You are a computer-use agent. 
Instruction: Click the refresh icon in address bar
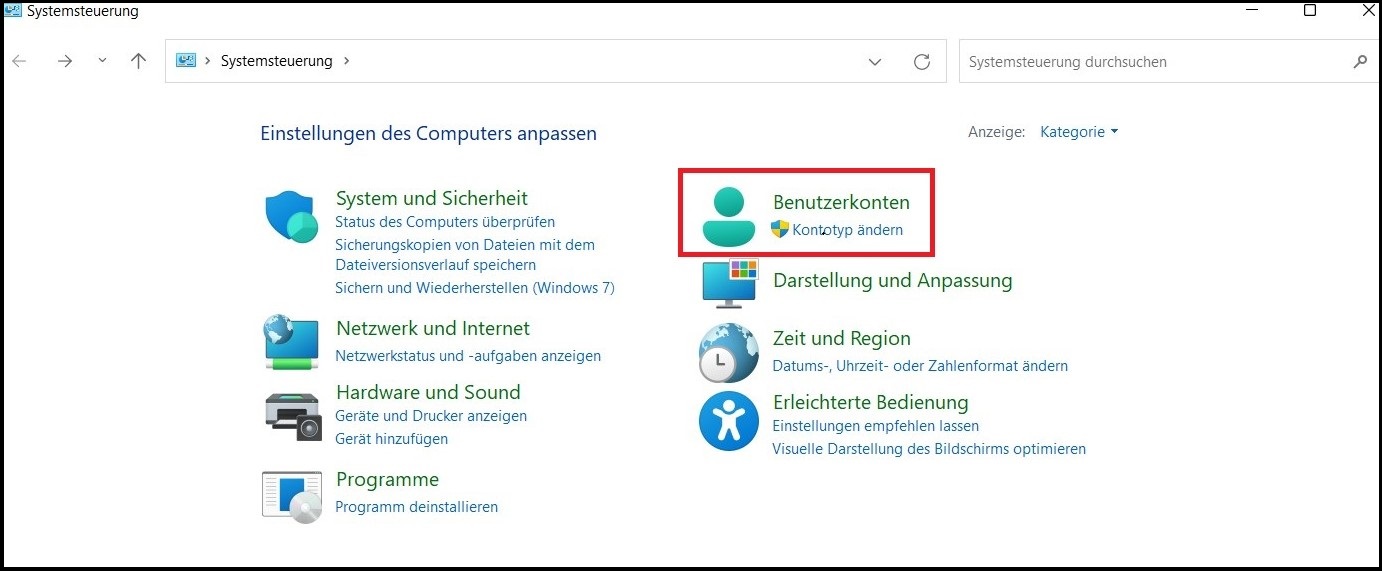click(922, 61)
